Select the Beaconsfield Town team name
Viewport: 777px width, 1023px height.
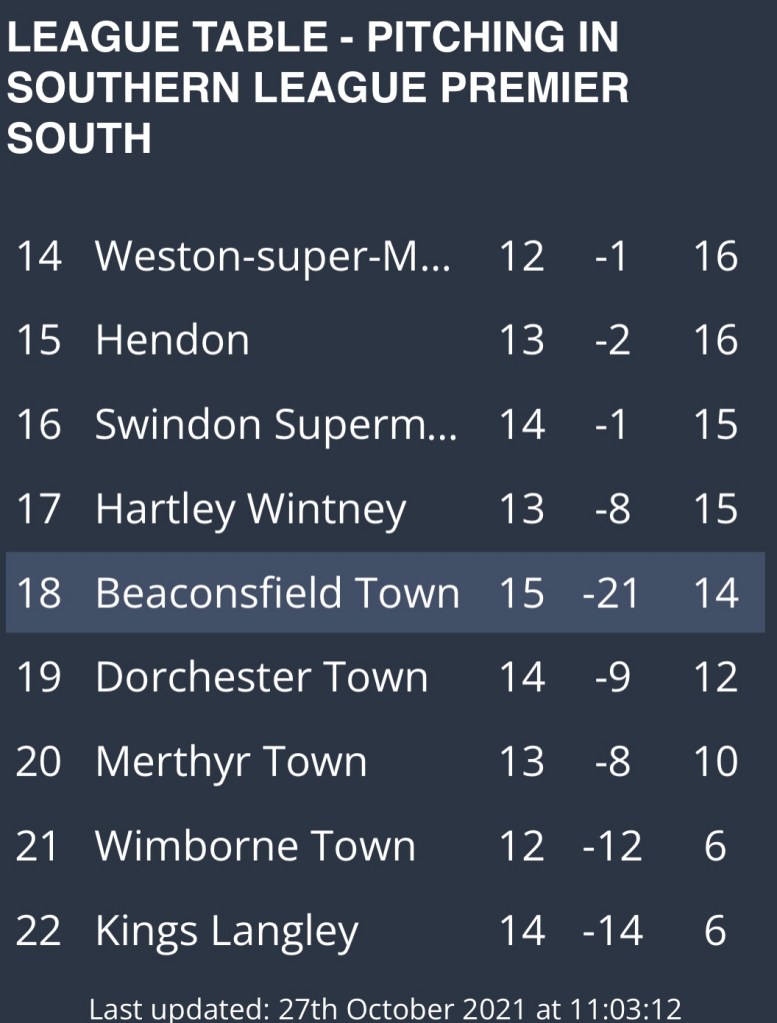tap(277, 594)
